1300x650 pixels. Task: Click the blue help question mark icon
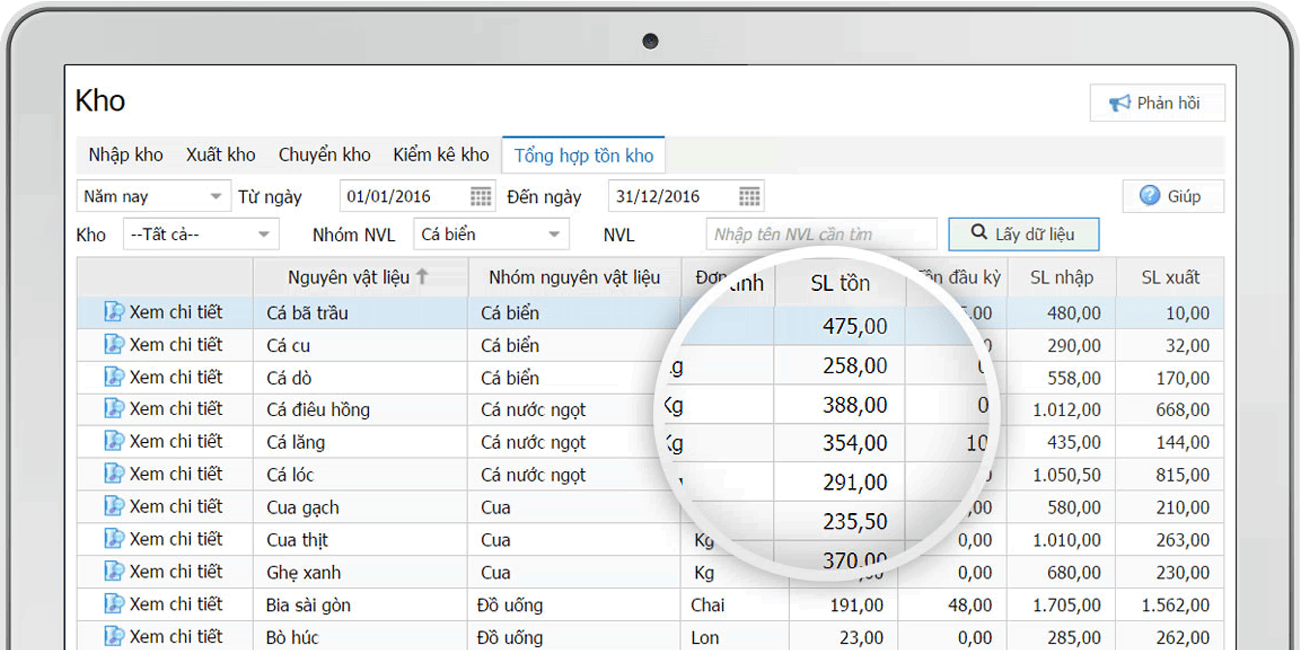pyautogui.click(x=1150, y=195)
